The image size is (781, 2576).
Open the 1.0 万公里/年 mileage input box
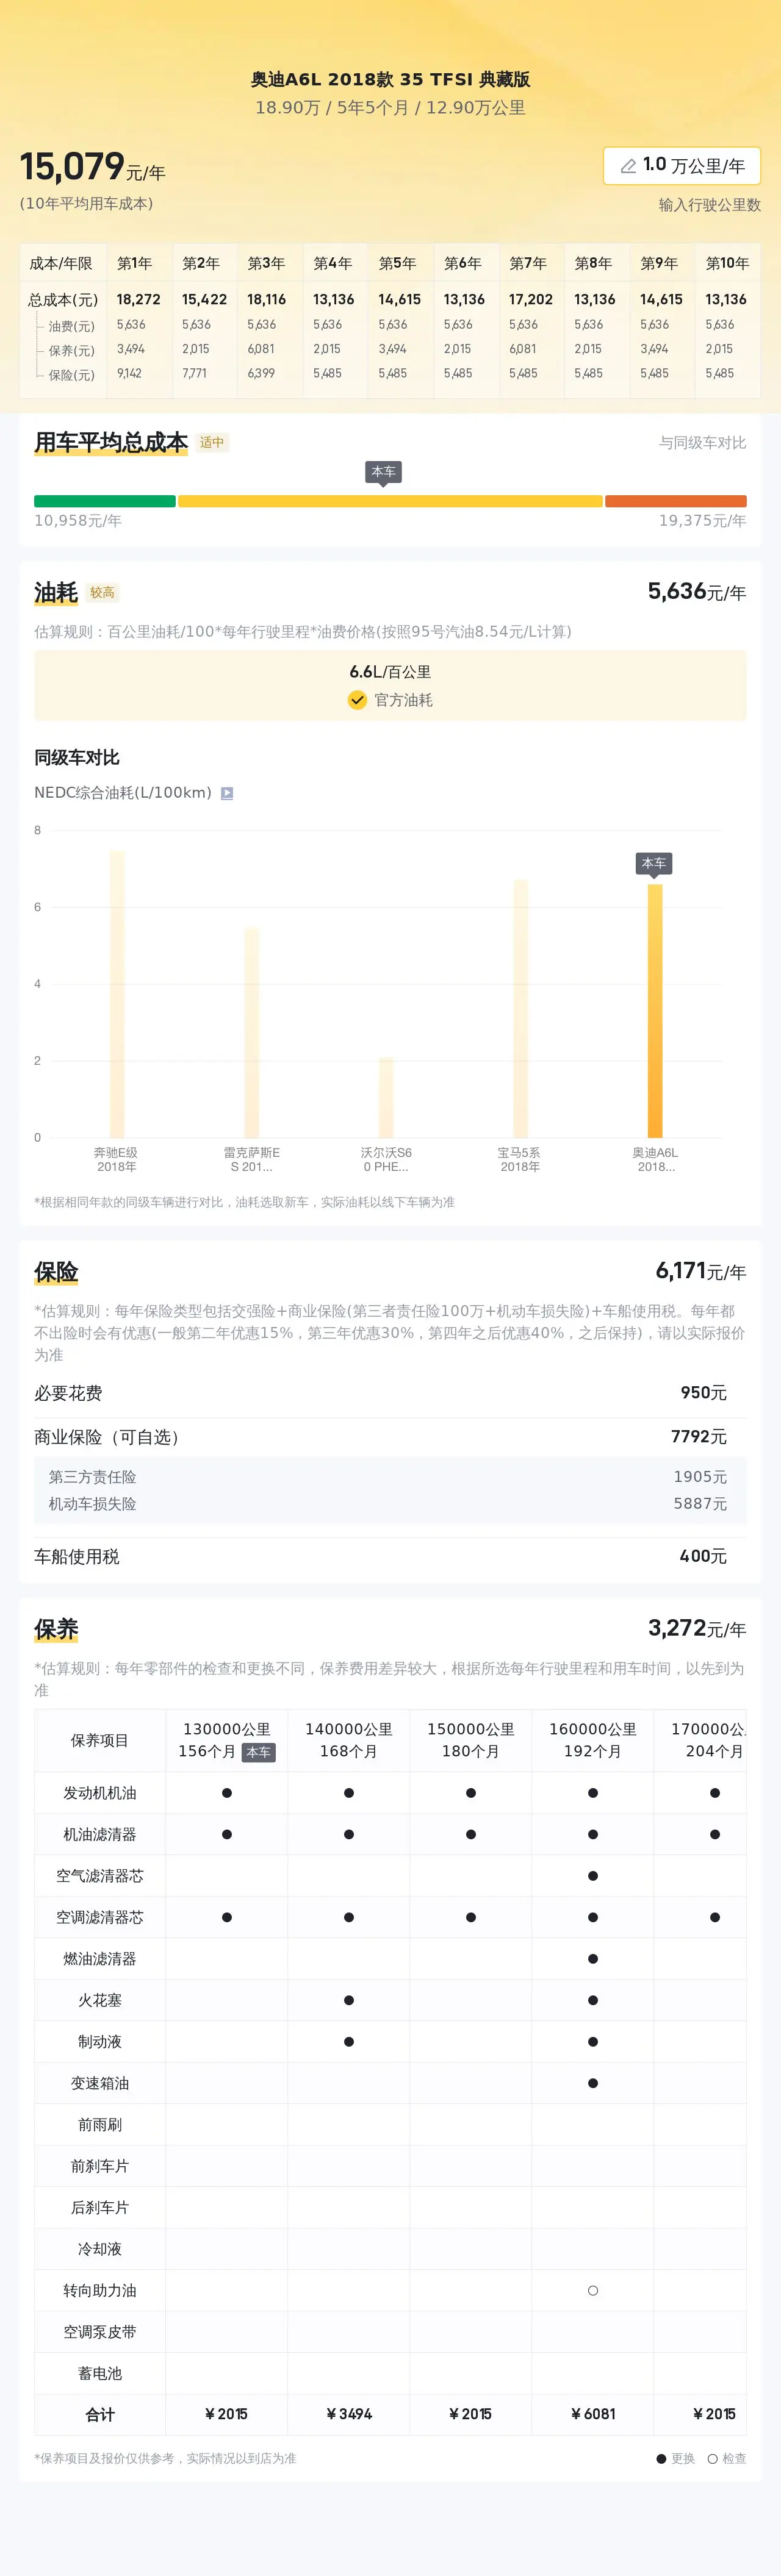coord(682,166)
